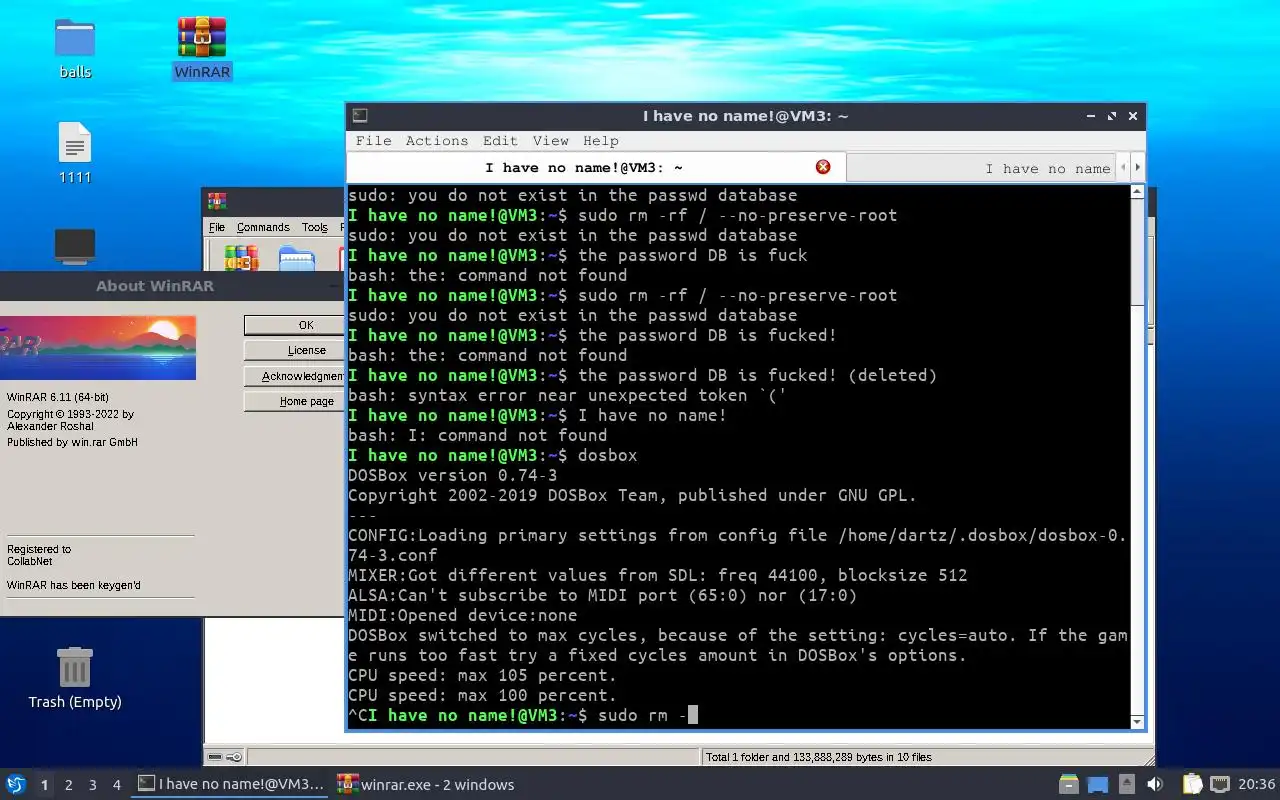Activate the terminal taskbar button
The height and width of the screenshot is (800, 1280).
click(231, 784)
